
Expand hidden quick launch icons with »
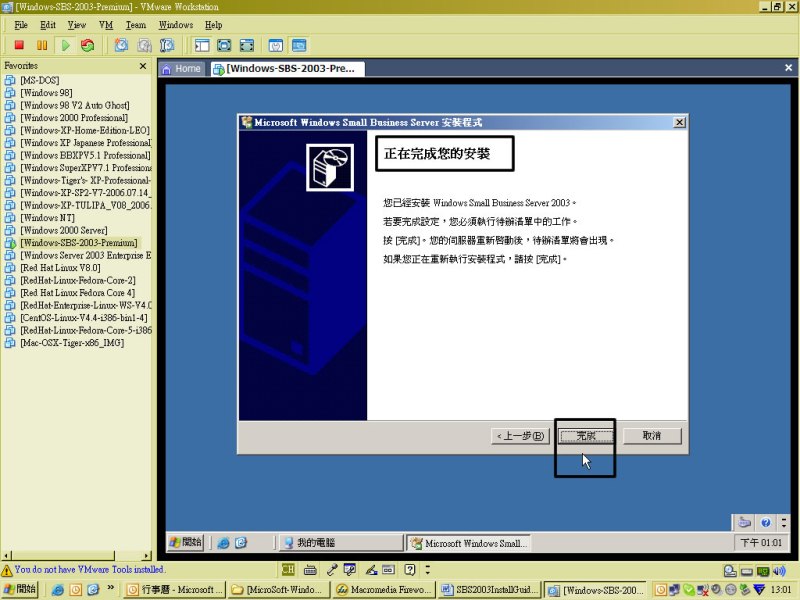pyautogui.click(x=110, y=588)
